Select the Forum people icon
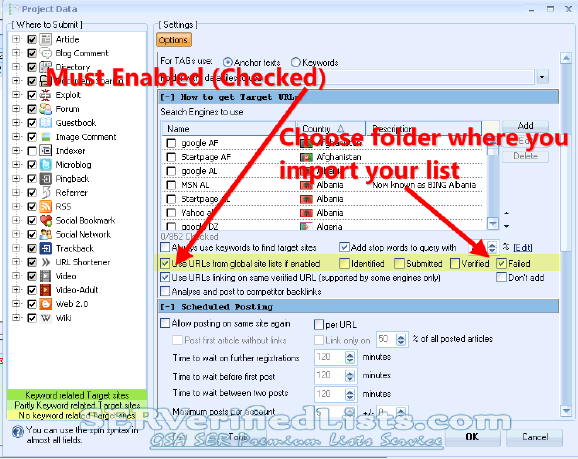 click(x=45, y=109)
